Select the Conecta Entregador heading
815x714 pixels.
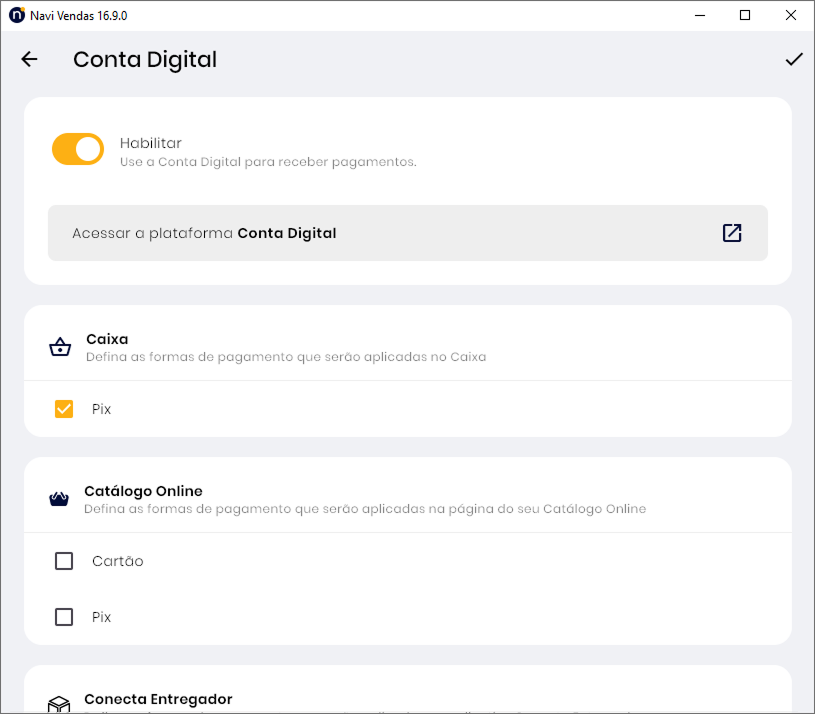click(158, 699)
